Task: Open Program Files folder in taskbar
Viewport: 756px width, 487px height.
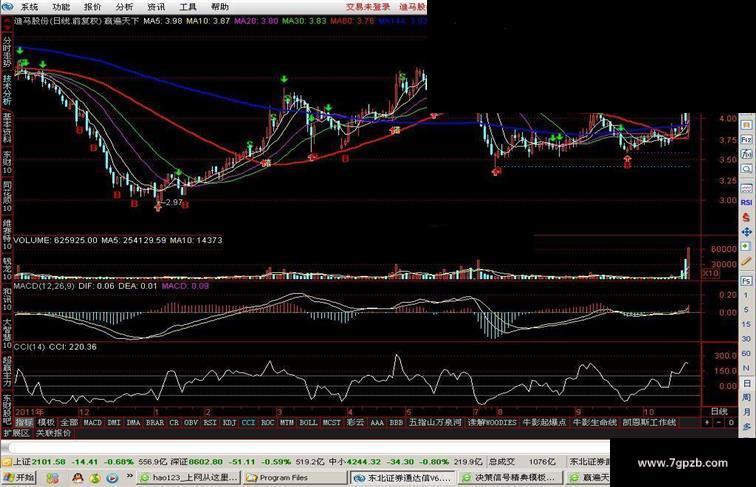Action: click(x=295, y=477)
